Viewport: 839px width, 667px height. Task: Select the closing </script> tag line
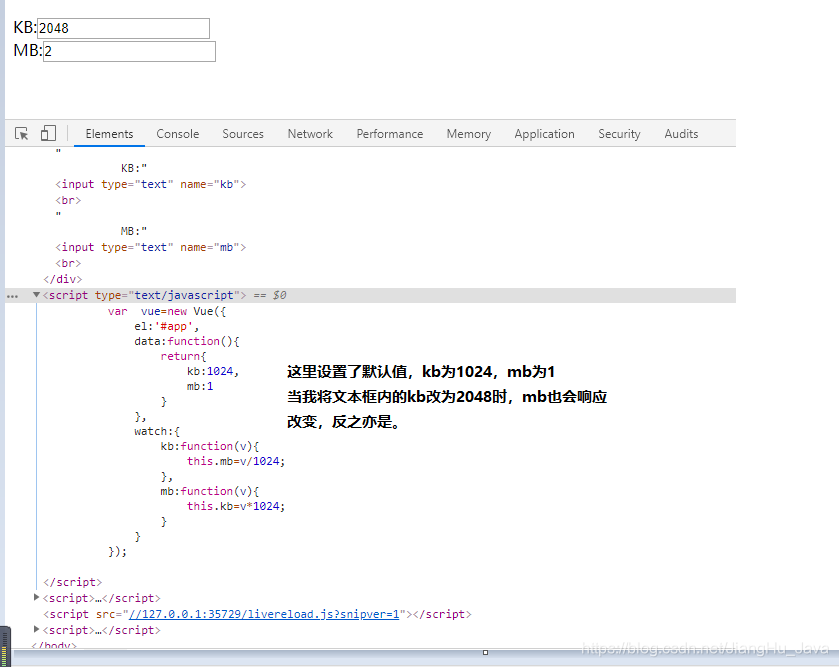(72, 582)
